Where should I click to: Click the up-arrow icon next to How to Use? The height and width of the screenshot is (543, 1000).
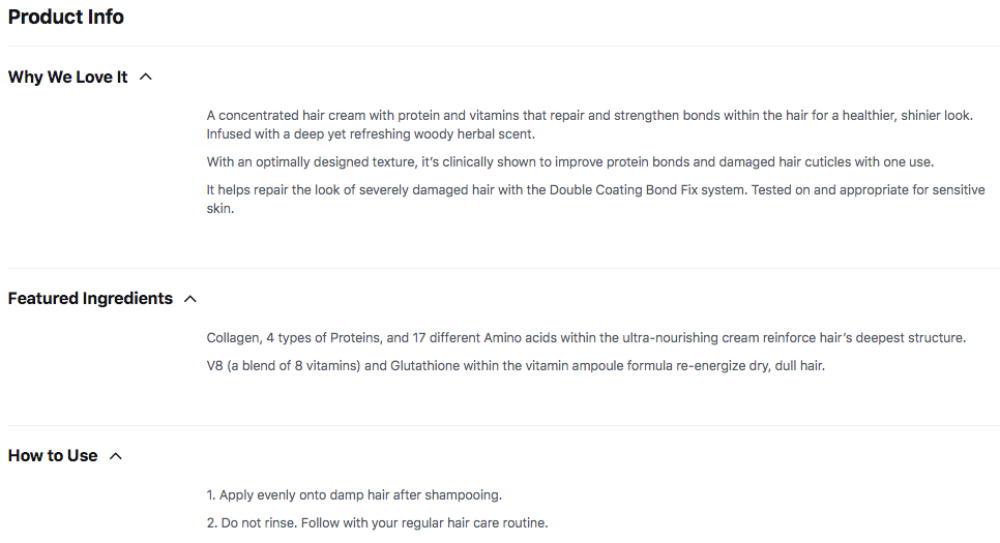(x=115, y=456)
